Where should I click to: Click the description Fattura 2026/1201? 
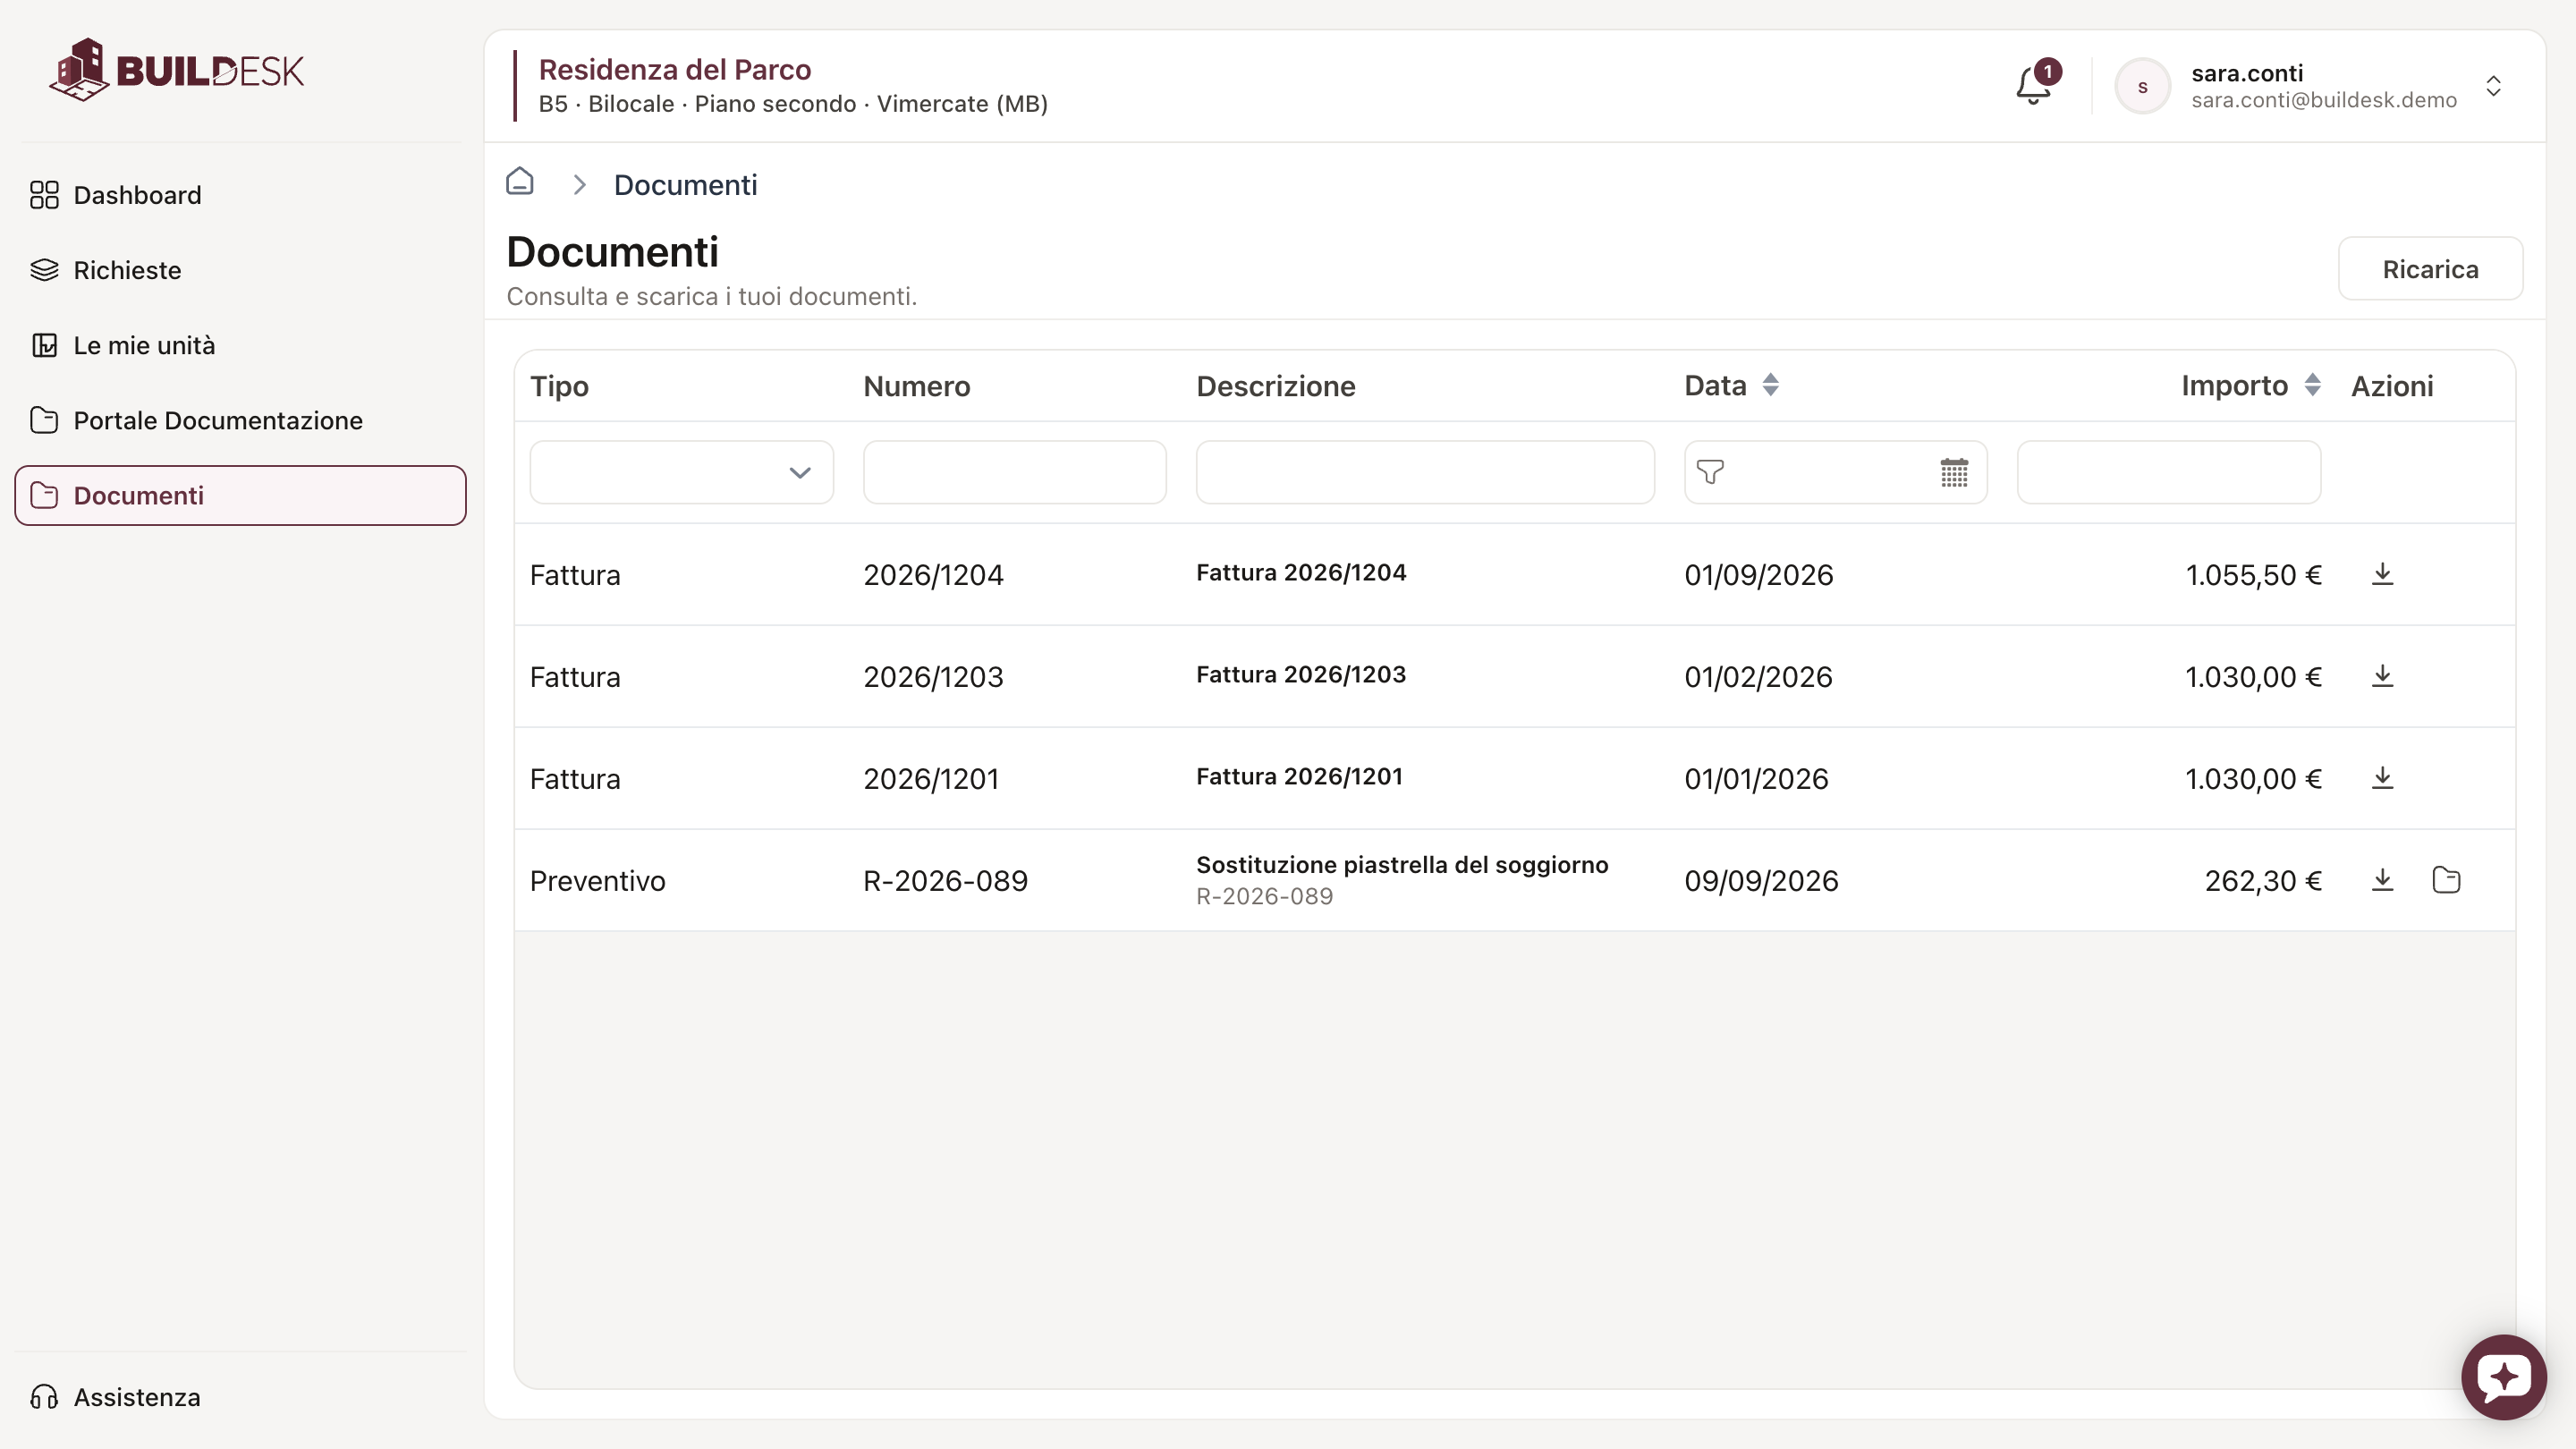coord(1299,777)
